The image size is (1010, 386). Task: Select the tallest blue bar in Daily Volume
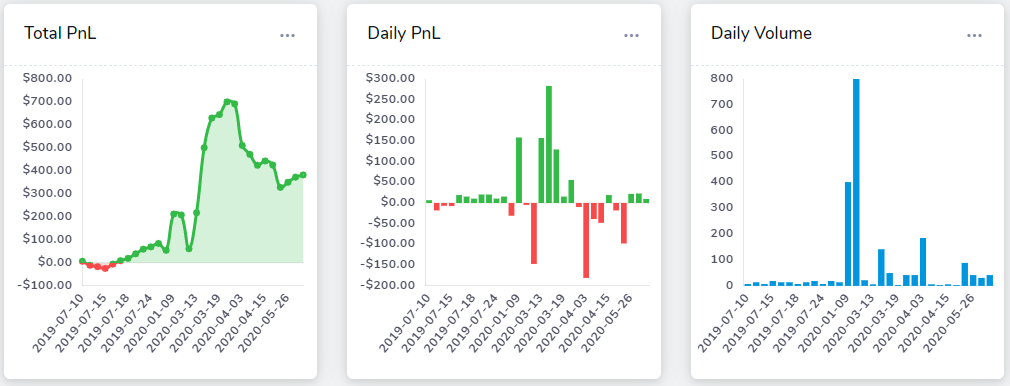pos(856,182)
